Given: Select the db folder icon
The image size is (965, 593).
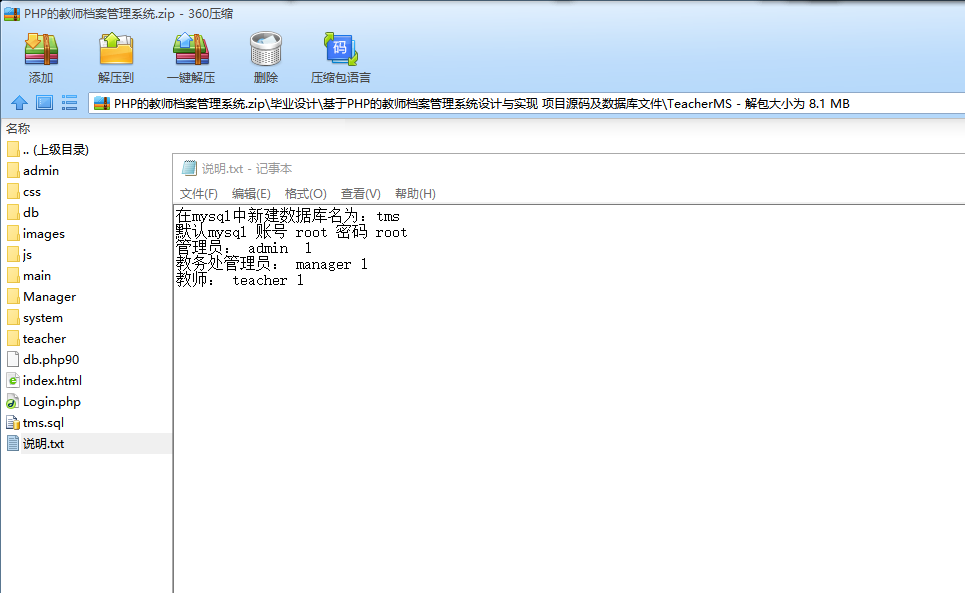Looking at the screenshot, I should (x=13, y=212).
